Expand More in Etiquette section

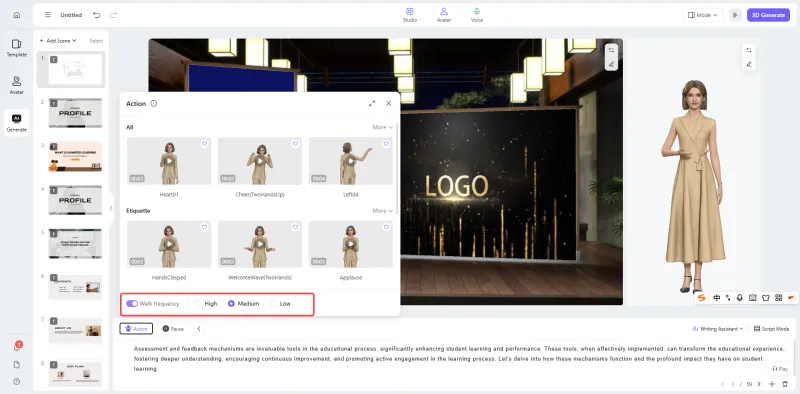click(382, 211)
